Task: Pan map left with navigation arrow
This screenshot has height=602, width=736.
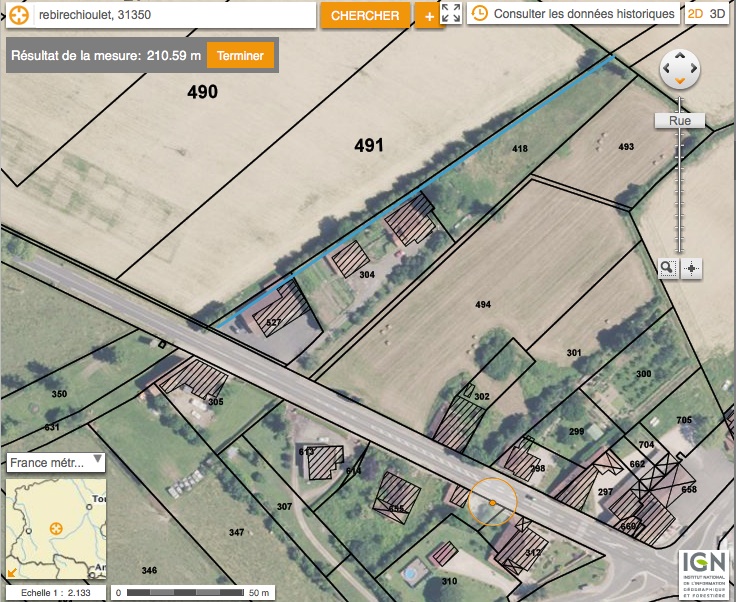Action: click(666, 69)
